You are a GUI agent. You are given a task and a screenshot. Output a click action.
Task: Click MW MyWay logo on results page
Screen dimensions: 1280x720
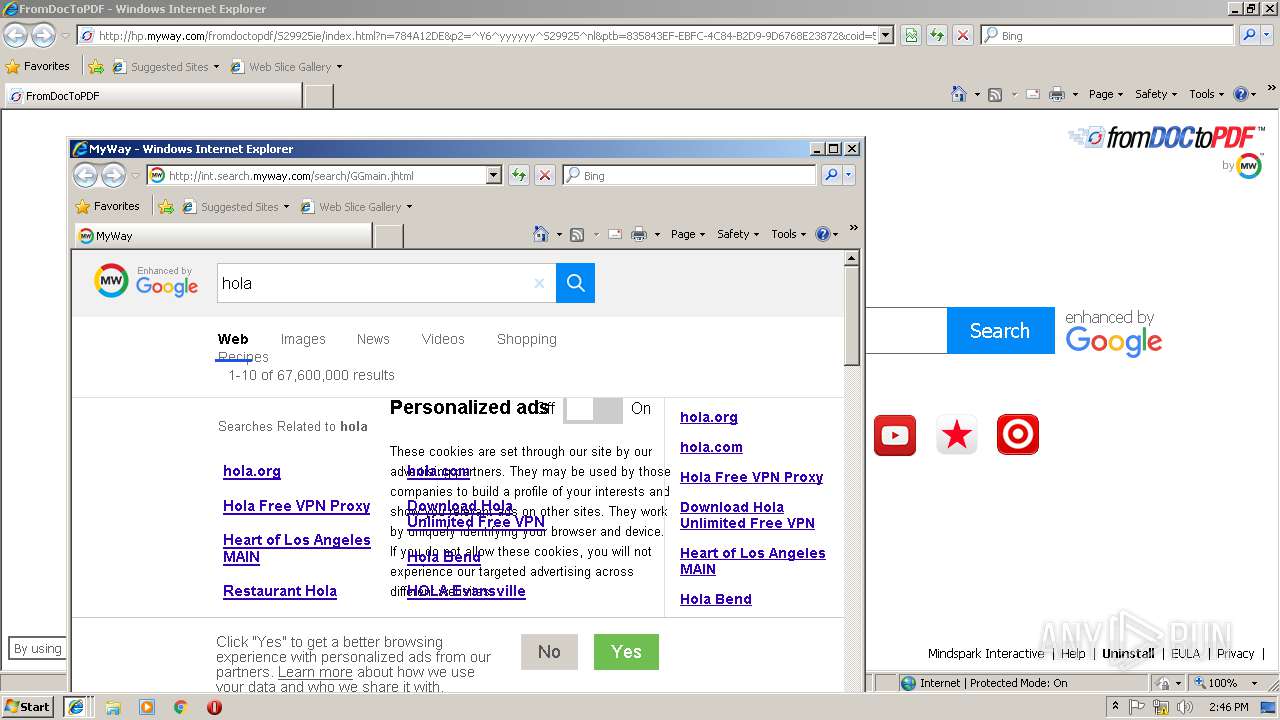pos(111,281)
